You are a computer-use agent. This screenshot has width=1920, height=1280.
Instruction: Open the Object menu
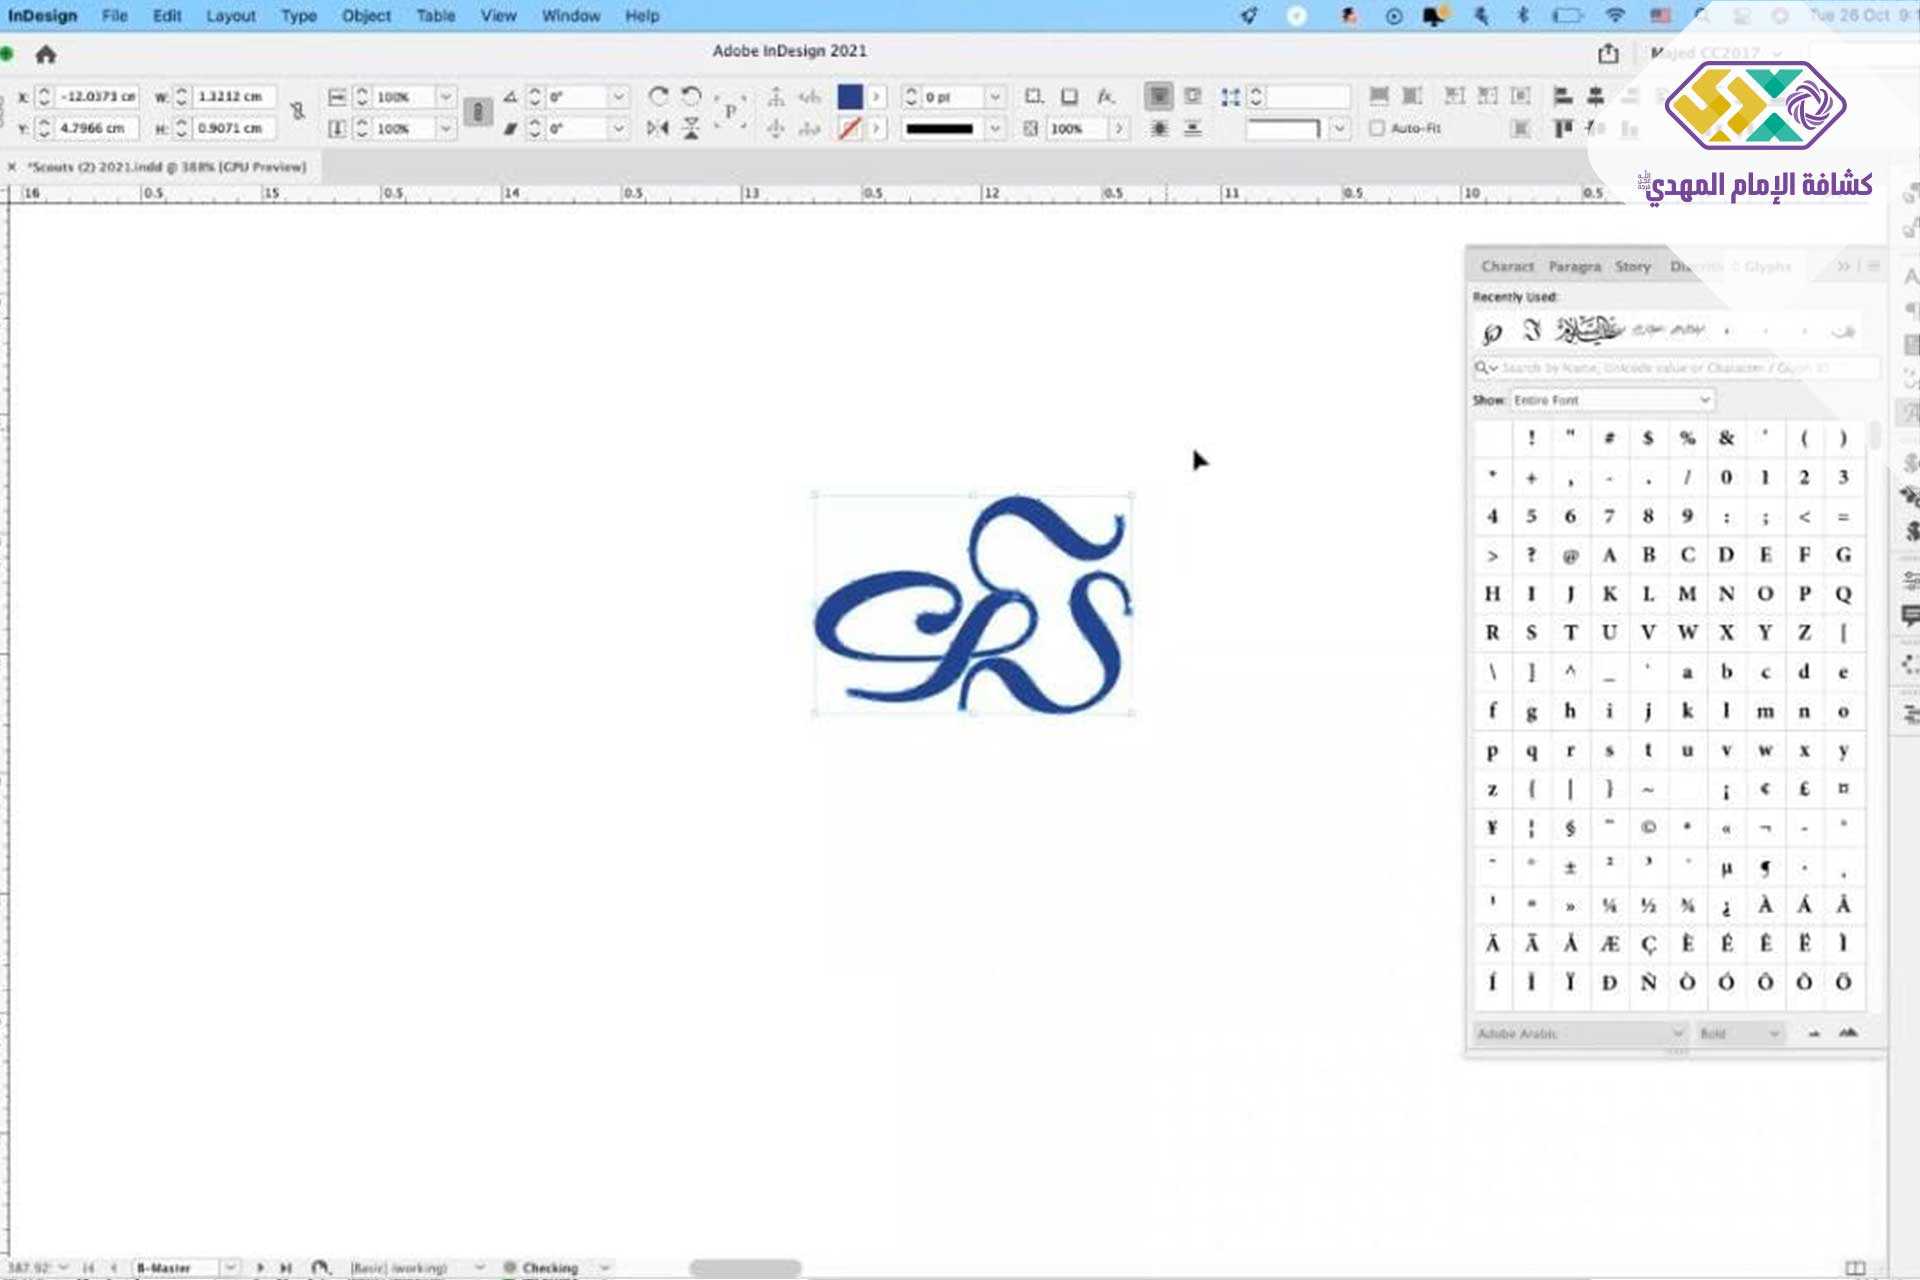pos(366,16)
